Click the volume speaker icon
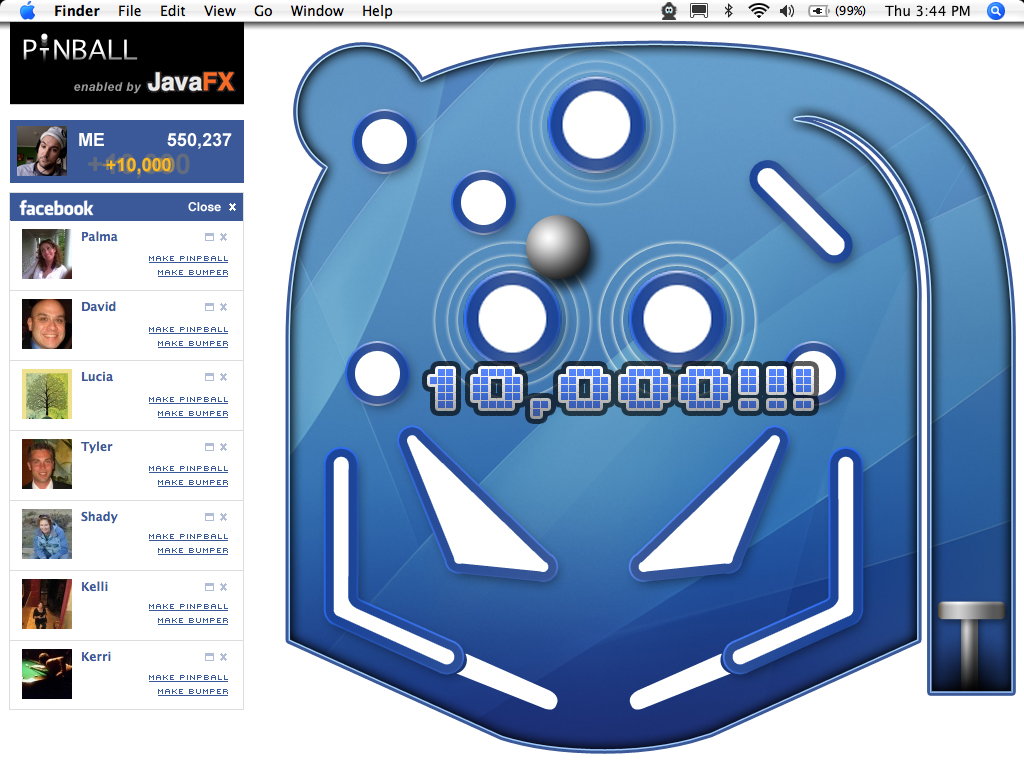This screenshot has height=768, width=1024. pyautogui.click(x=787, y=11)
